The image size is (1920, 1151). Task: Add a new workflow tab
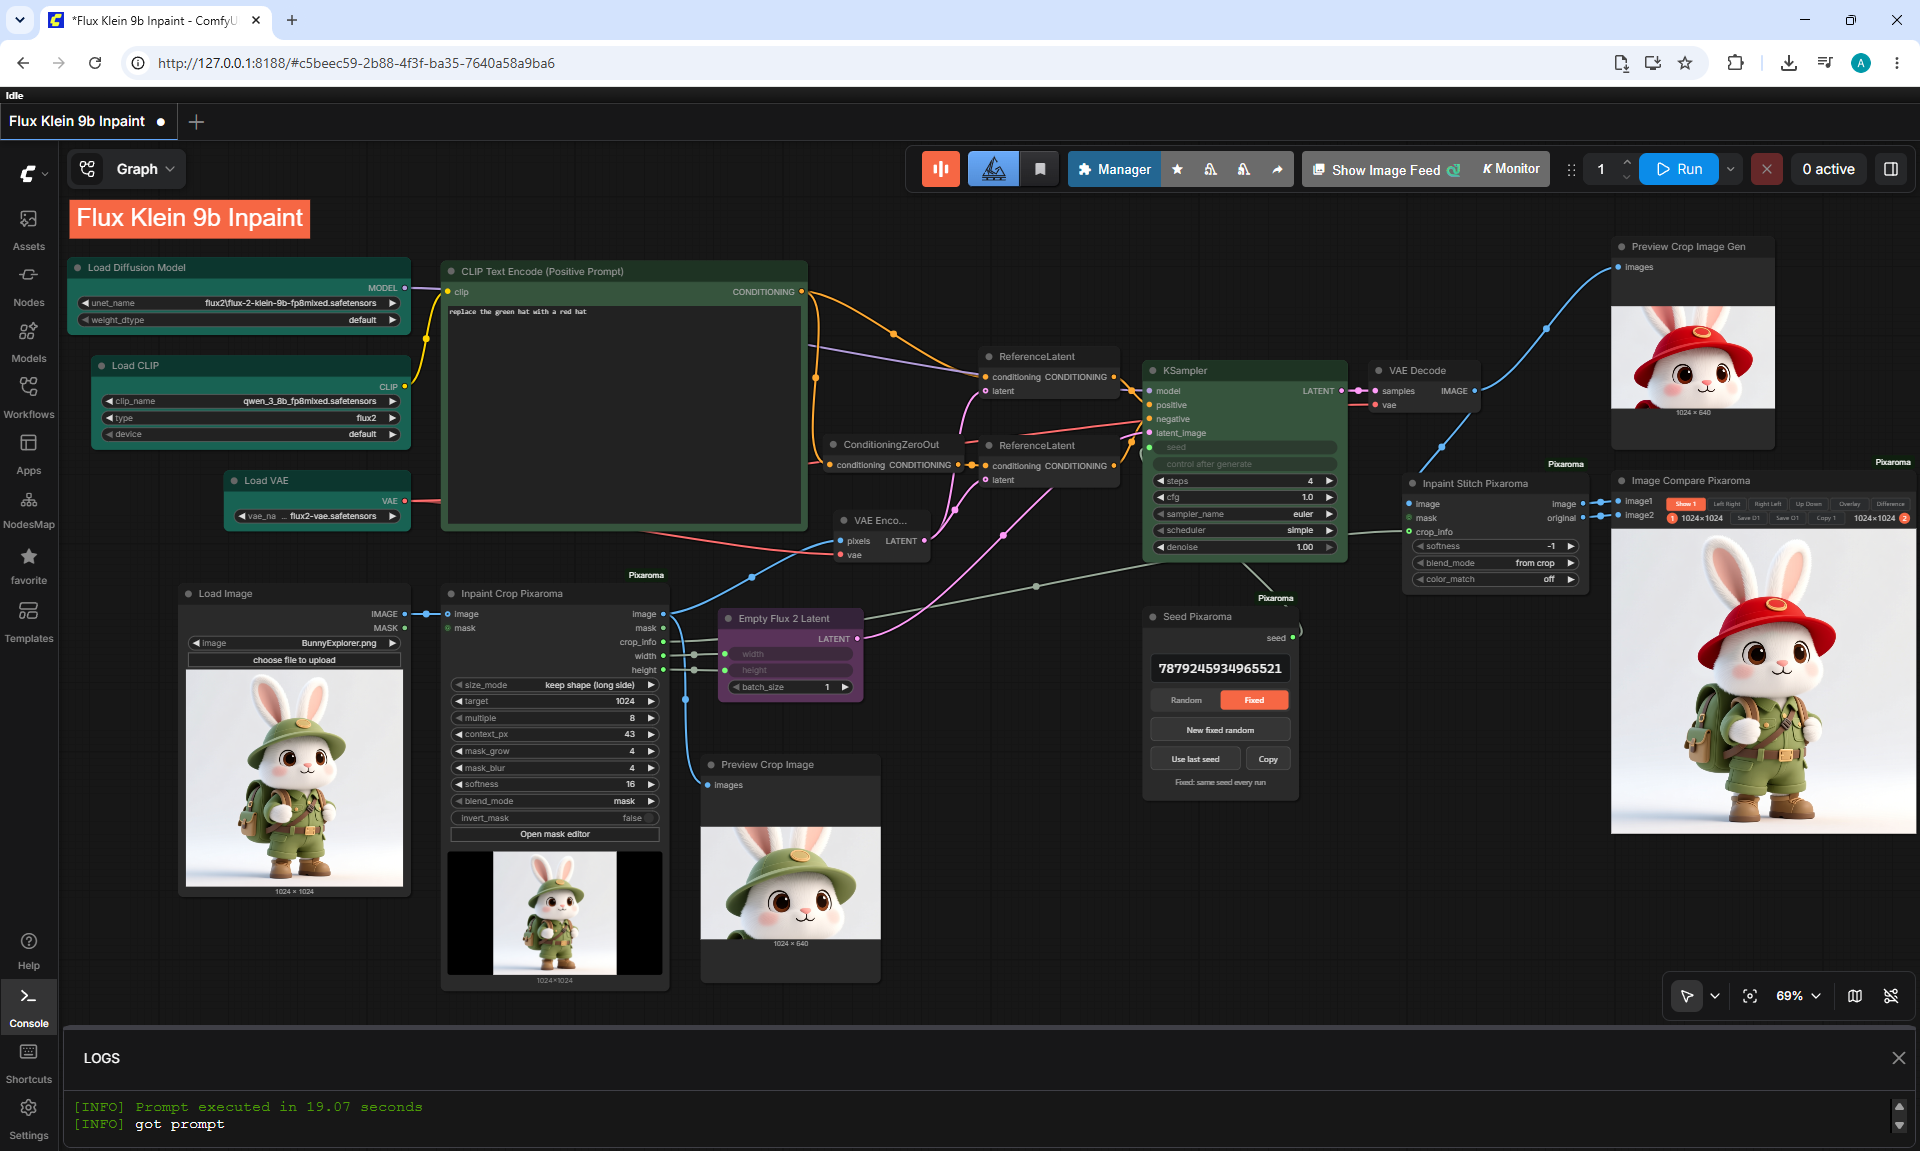tap(196, 122)
